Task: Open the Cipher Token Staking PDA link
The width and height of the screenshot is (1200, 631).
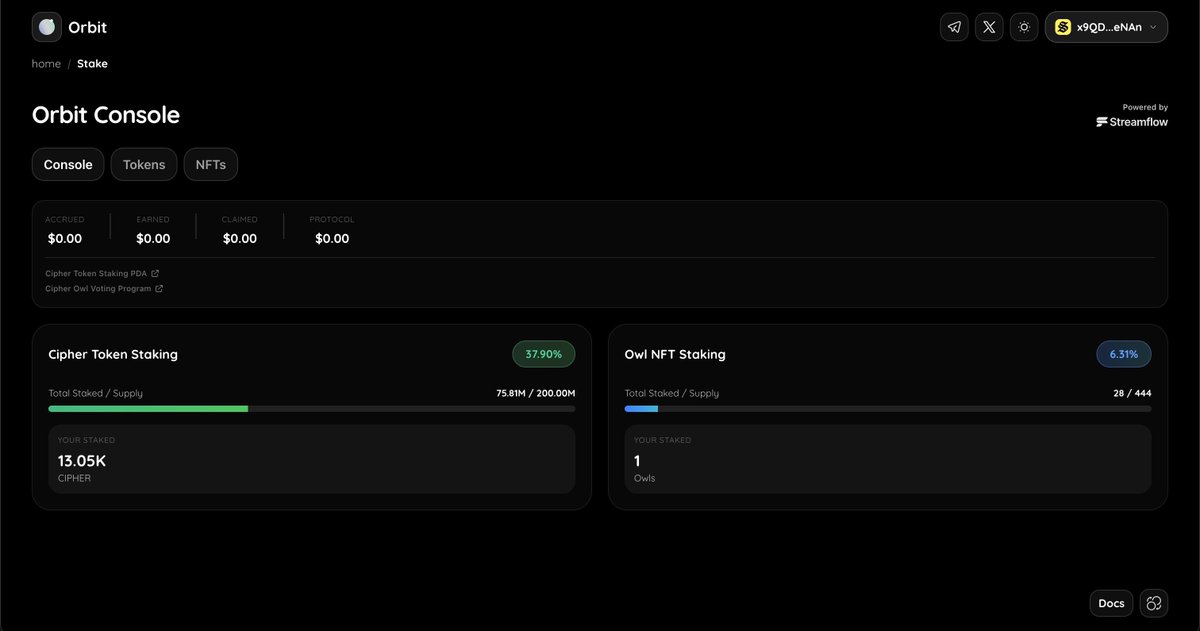Action: 102,273
